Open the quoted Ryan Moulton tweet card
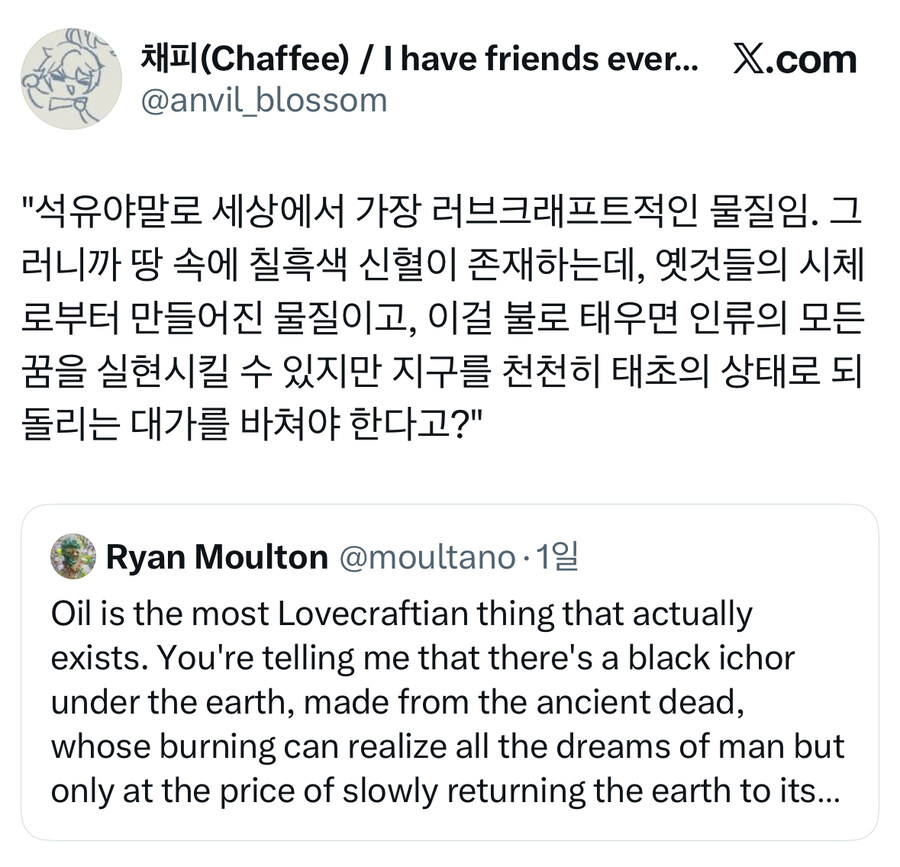 450,670
